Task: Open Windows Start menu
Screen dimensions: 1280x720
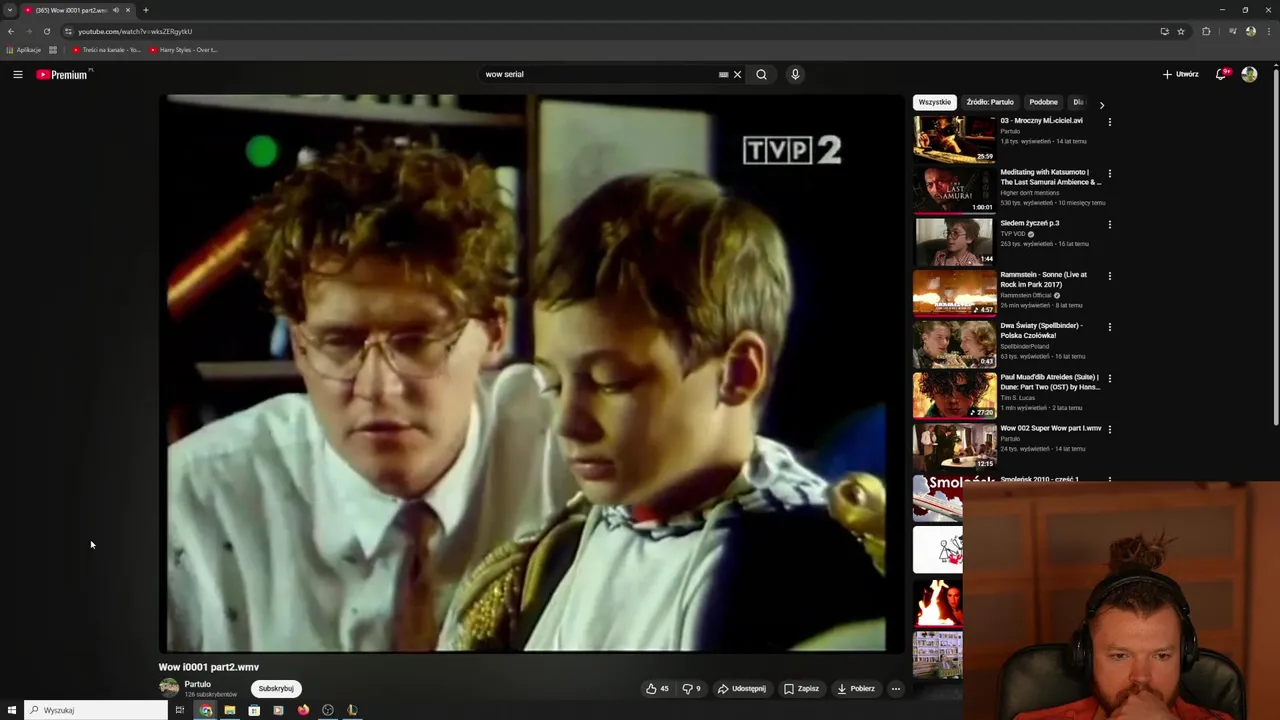Action: (11, 710)
